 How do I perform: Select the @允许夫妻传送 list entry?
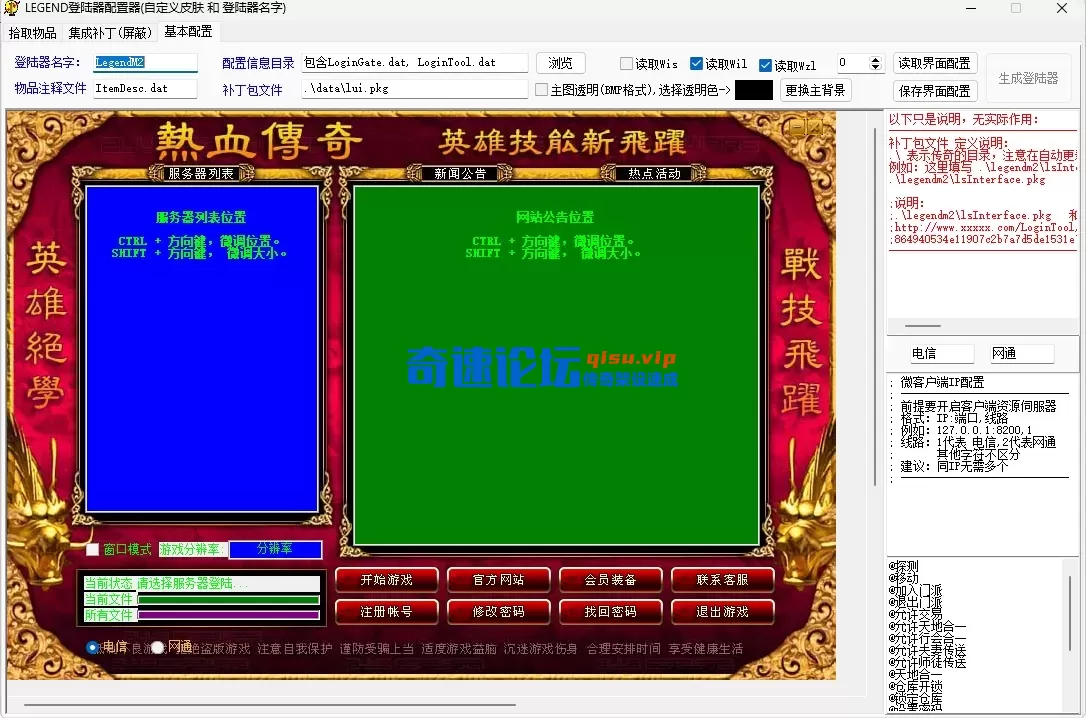coord(927,650)
